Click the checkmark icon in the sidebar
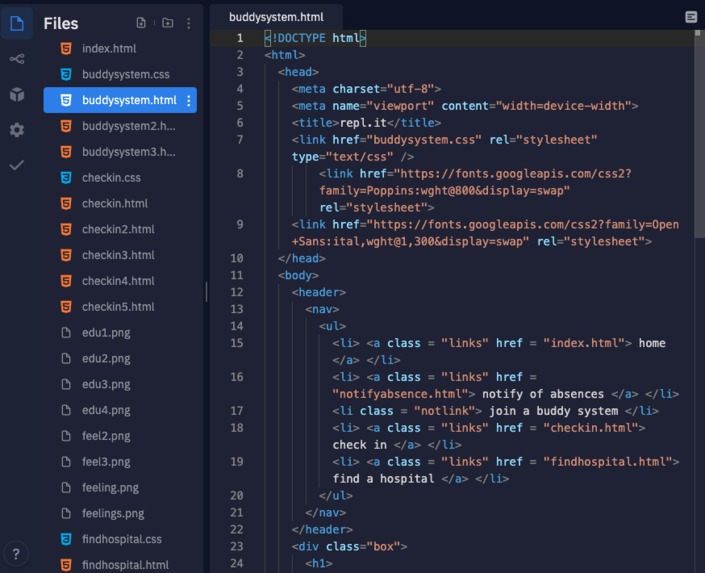 (x=17, y=165)
